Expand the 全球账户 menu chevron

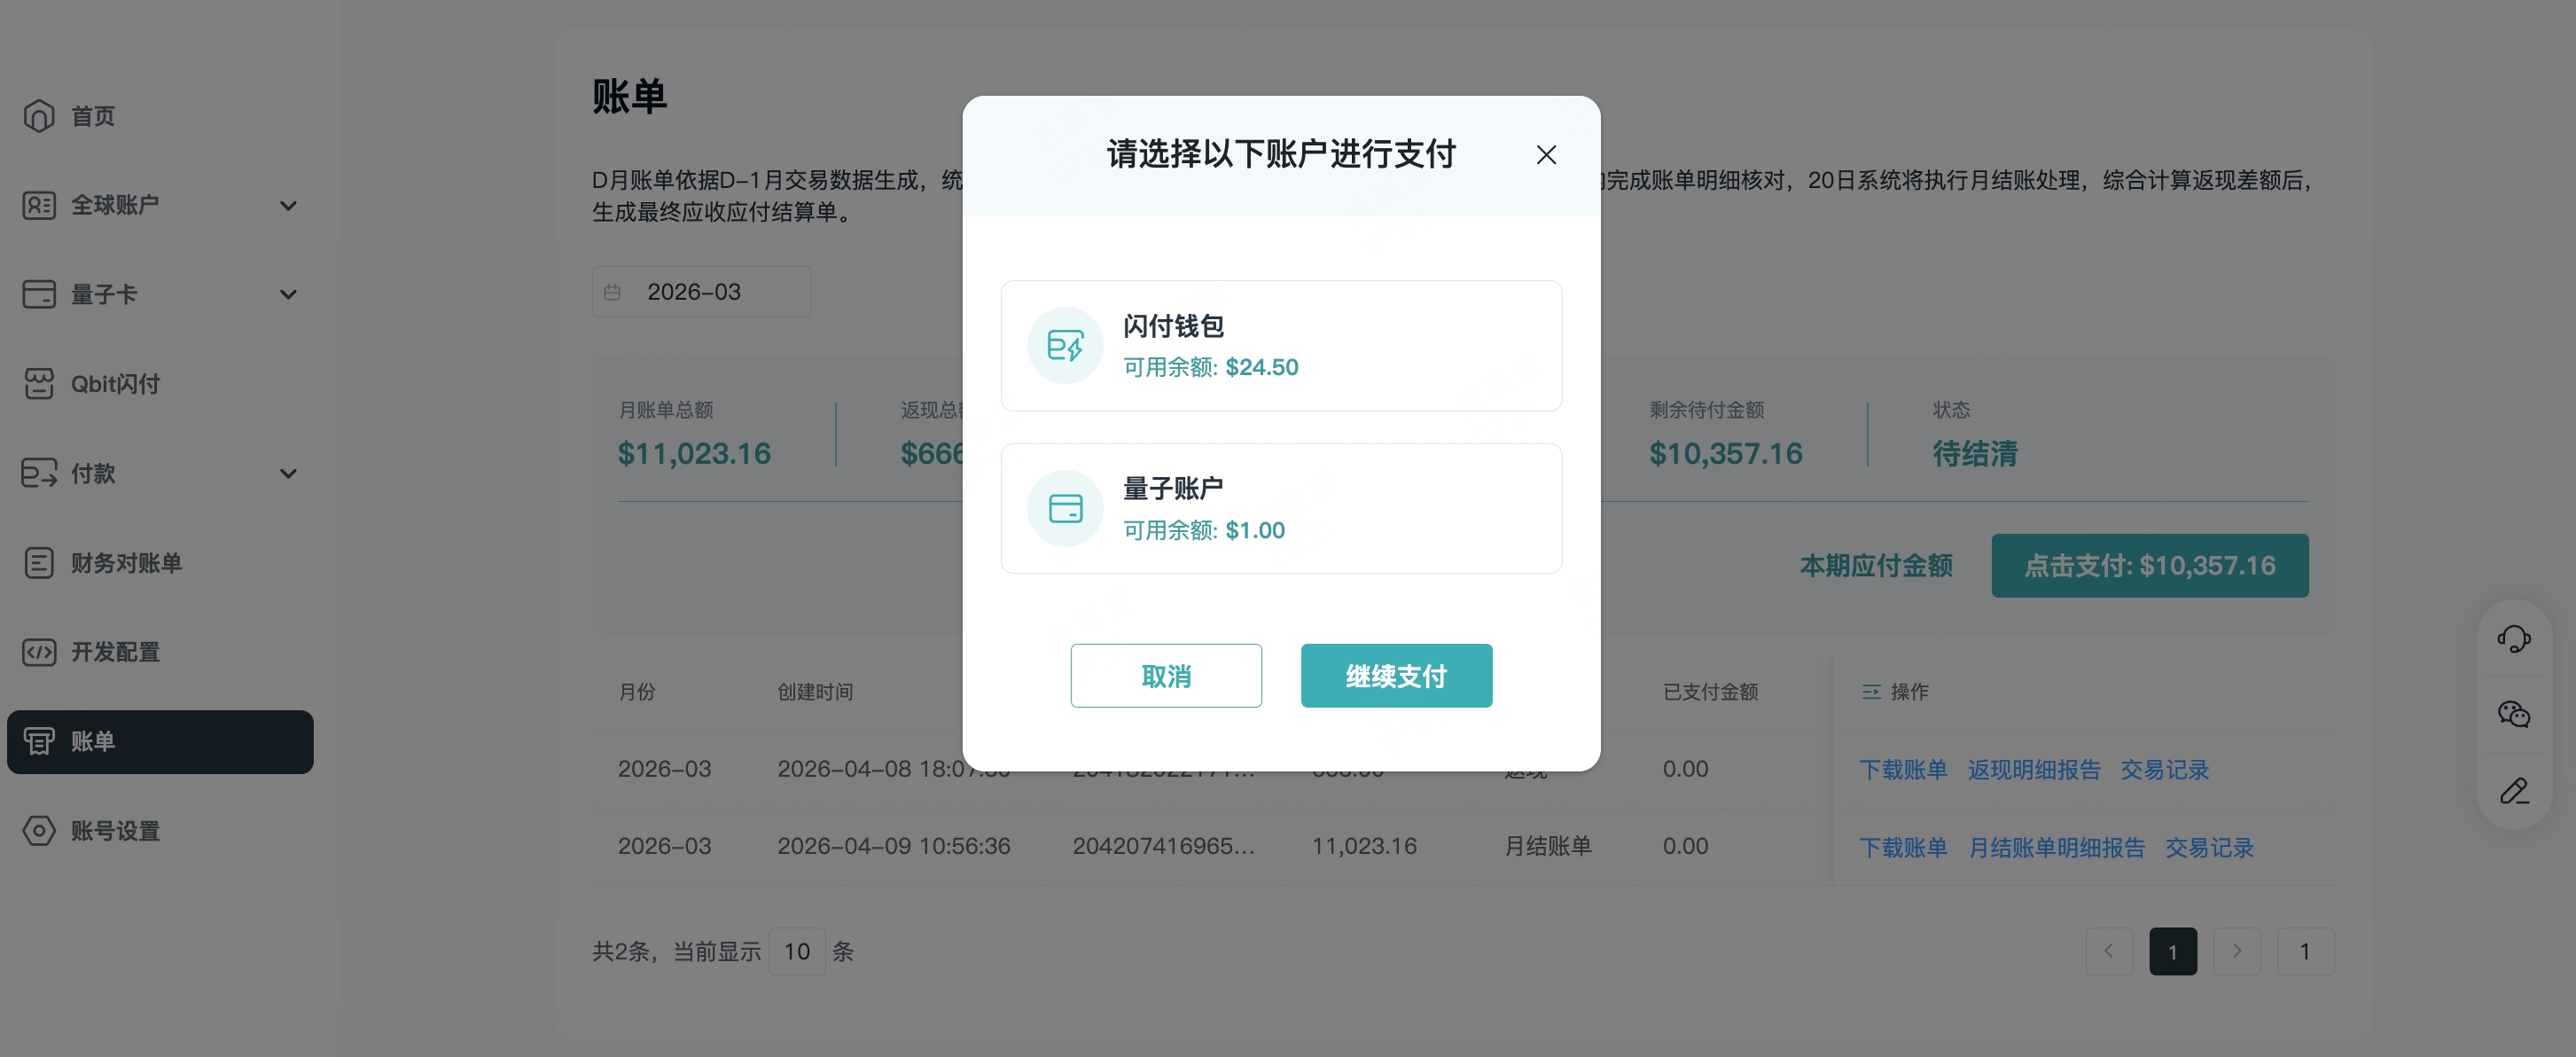click(288, 206)
